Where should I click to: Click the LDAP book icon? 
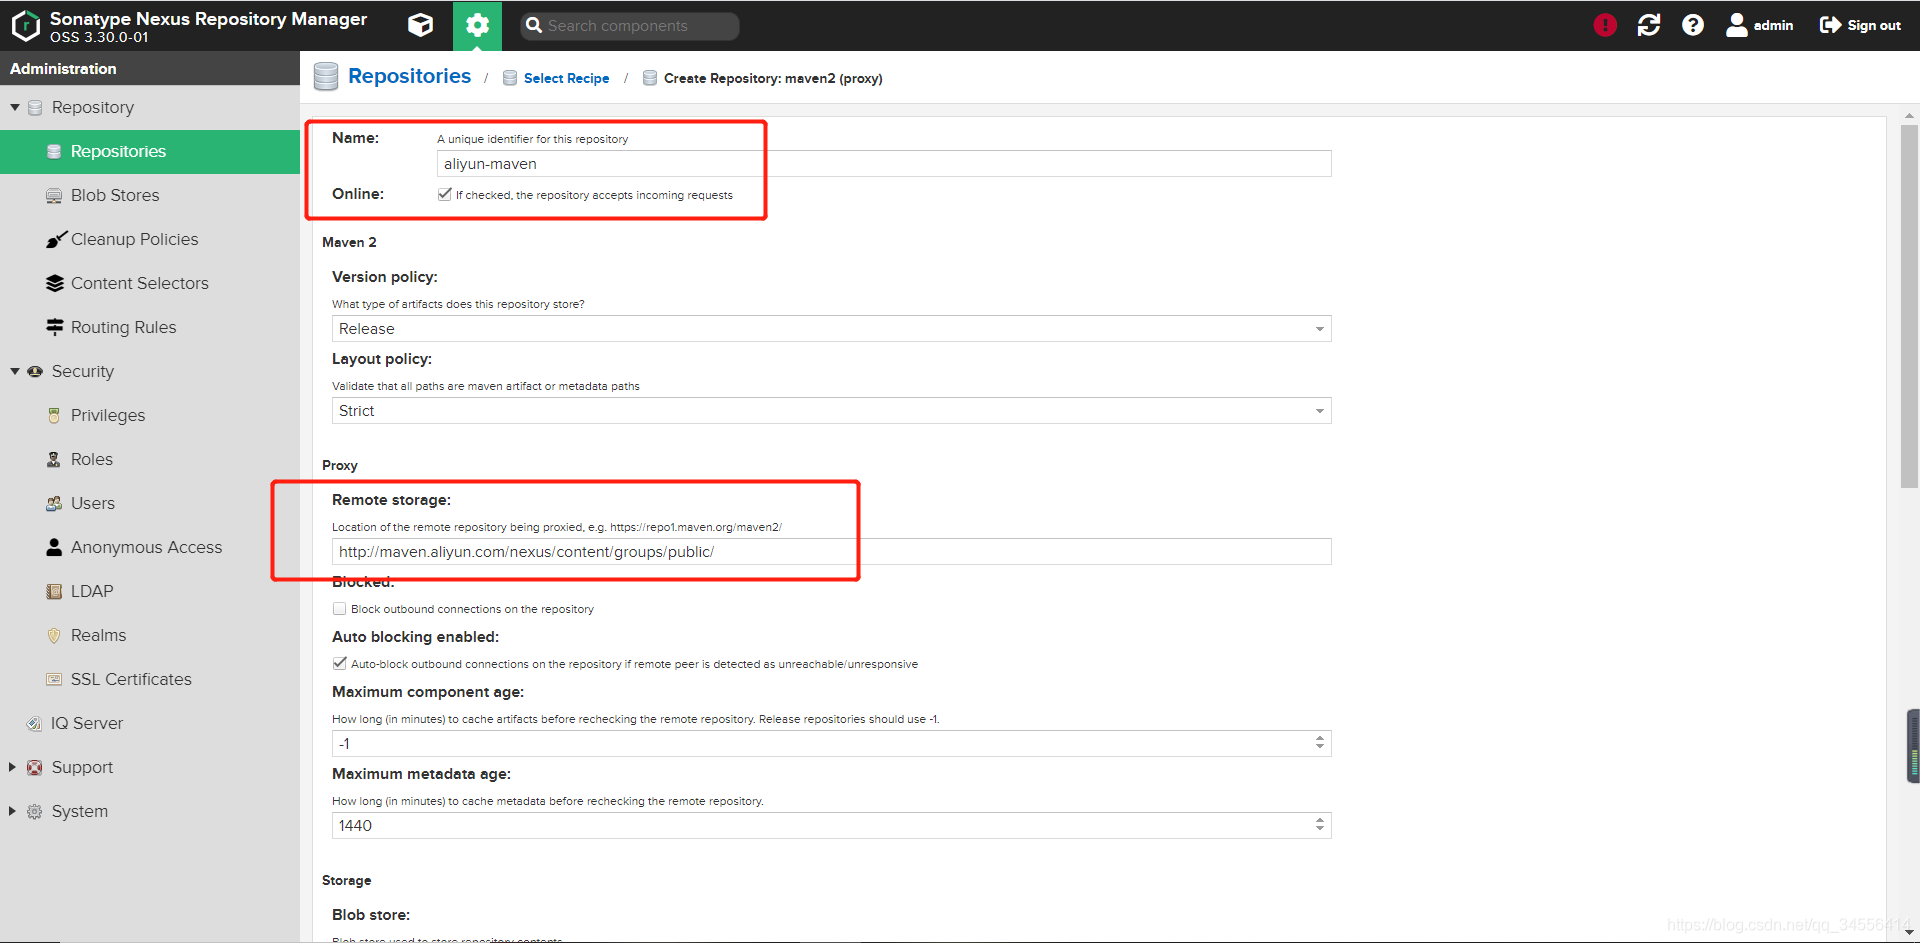click(x=54, y=591)
